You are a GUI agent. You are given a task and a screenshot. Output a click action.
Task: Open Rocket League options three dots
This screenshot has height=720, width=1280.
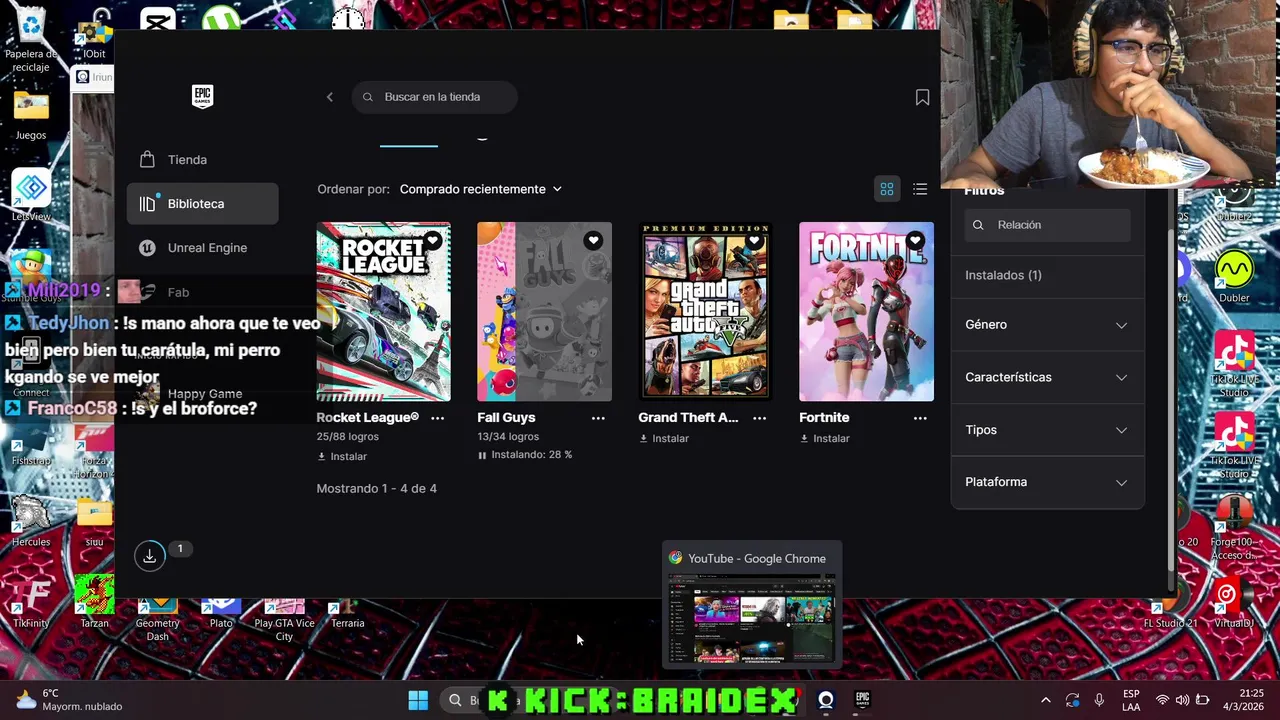(437, 418)
